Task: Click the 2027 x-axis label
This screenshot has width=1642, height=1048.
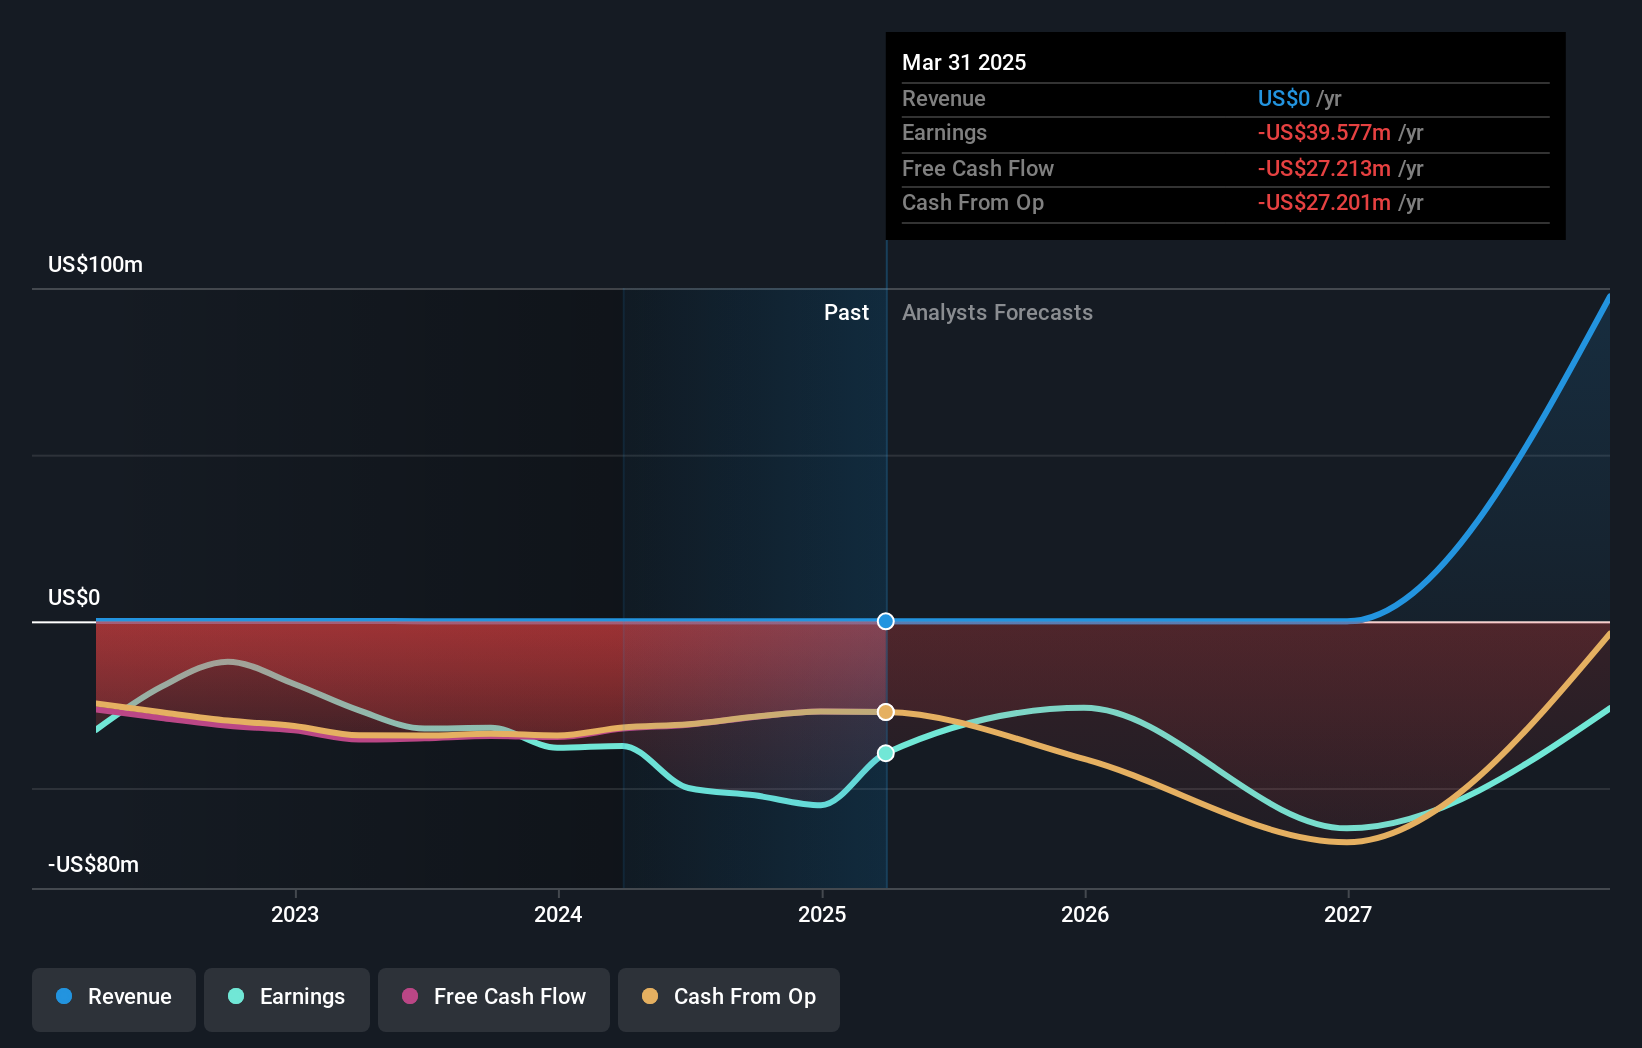Action: pos(1348,914)
